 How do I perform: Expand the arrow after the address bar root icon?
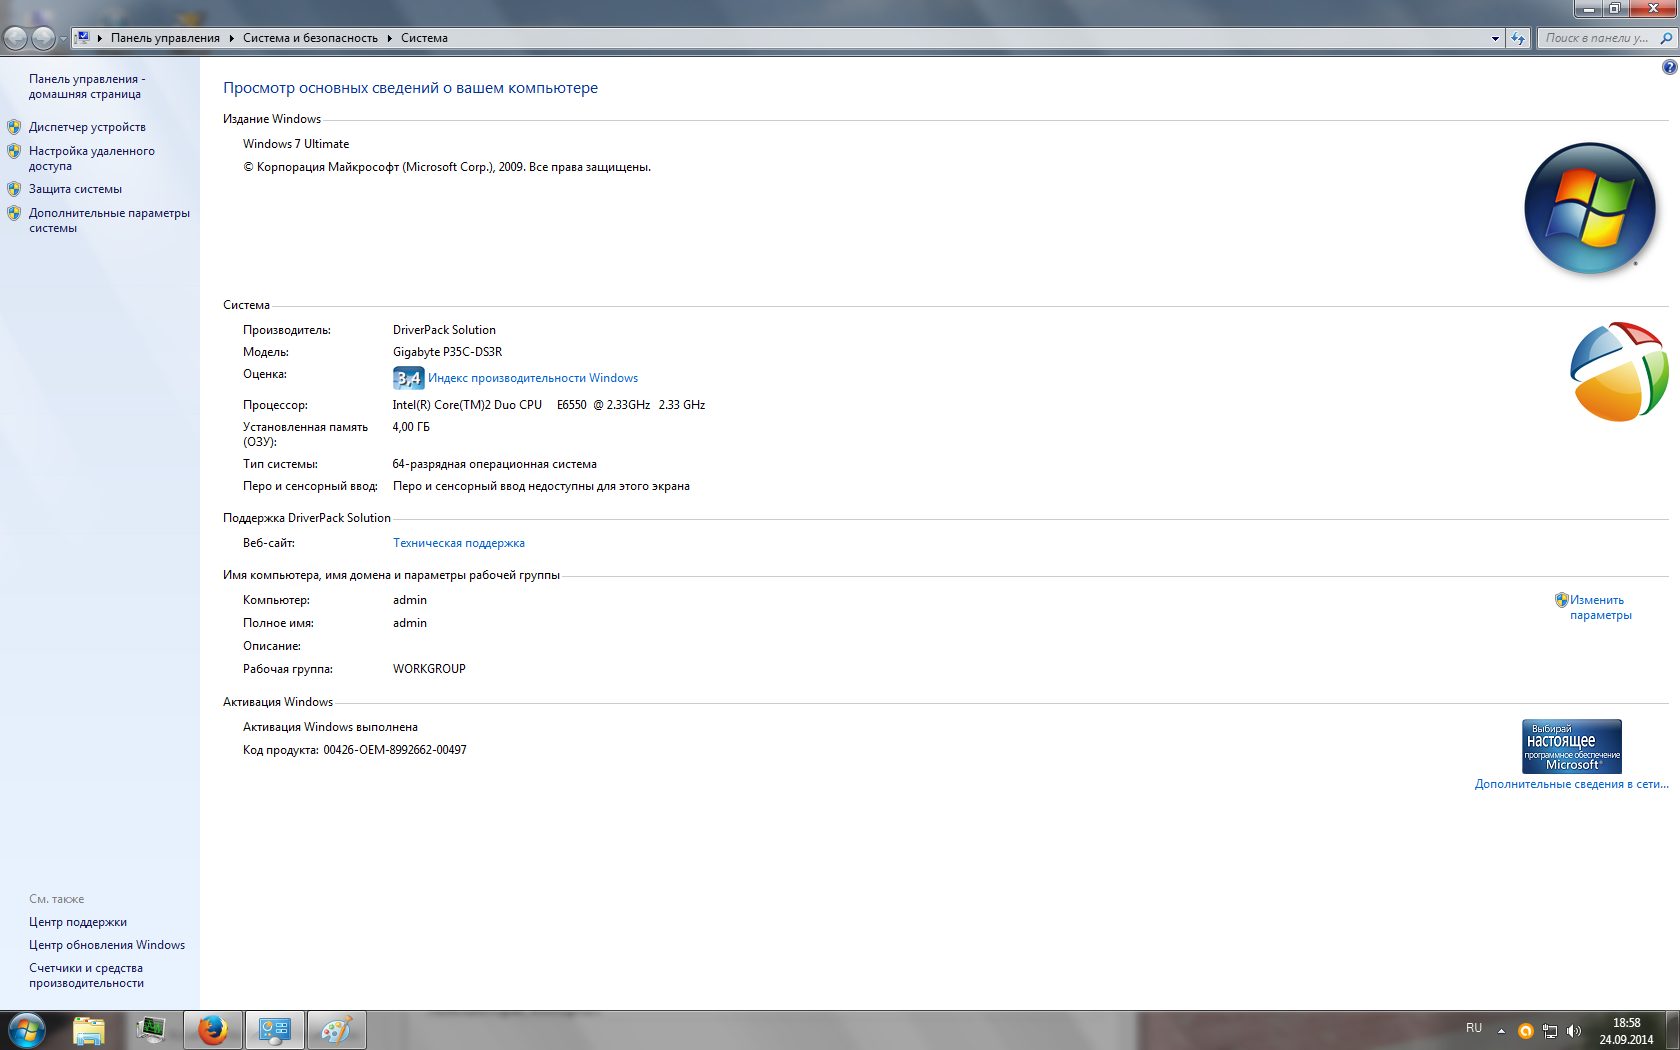100,38
